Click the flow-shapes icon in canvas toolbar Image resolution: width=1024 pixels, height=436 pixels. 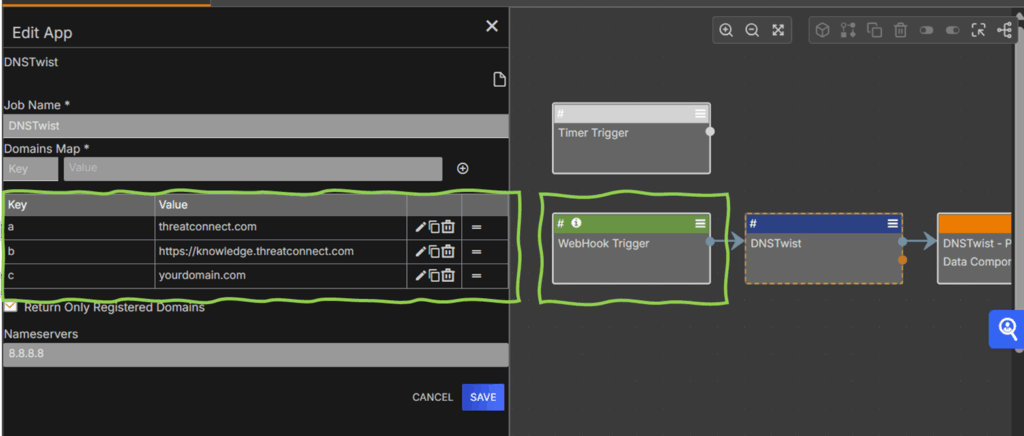pos(848,30)
